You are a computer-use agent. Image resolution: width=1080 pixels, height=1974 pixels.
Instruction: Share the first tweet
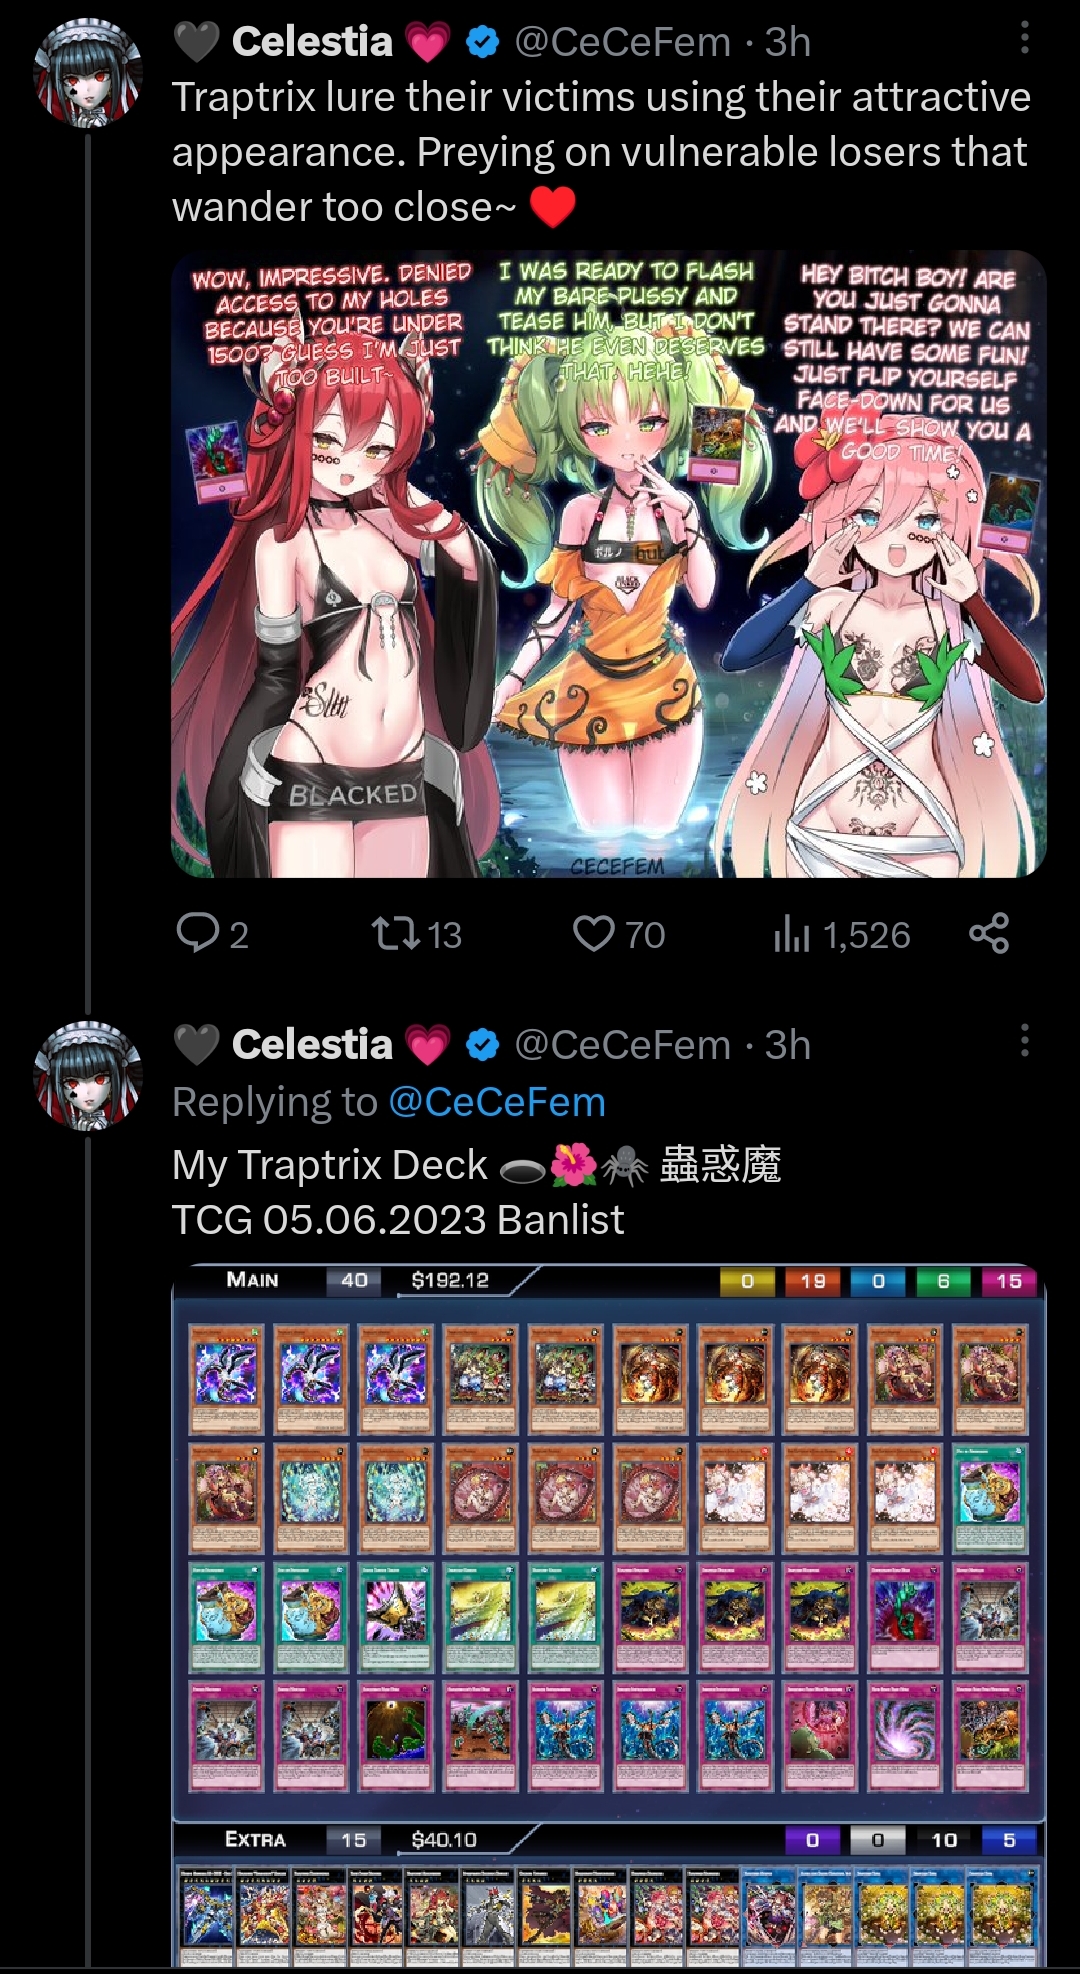pyautogui.click(x=989, y=933)
